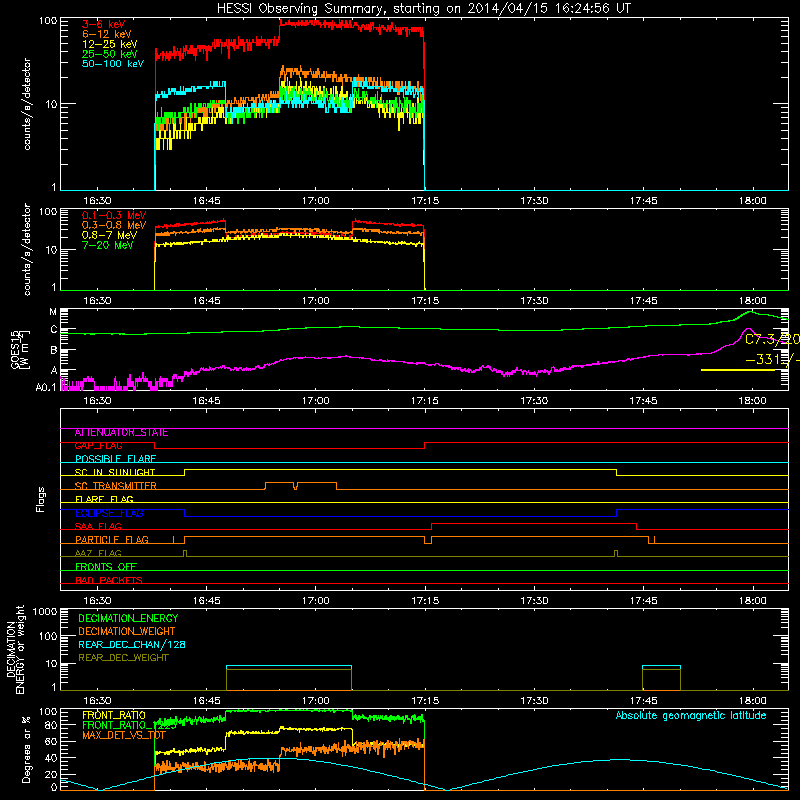This screenshot has width=800, height=800.
Task: Select the GAP_FLAG label
Action: [98, 446]
